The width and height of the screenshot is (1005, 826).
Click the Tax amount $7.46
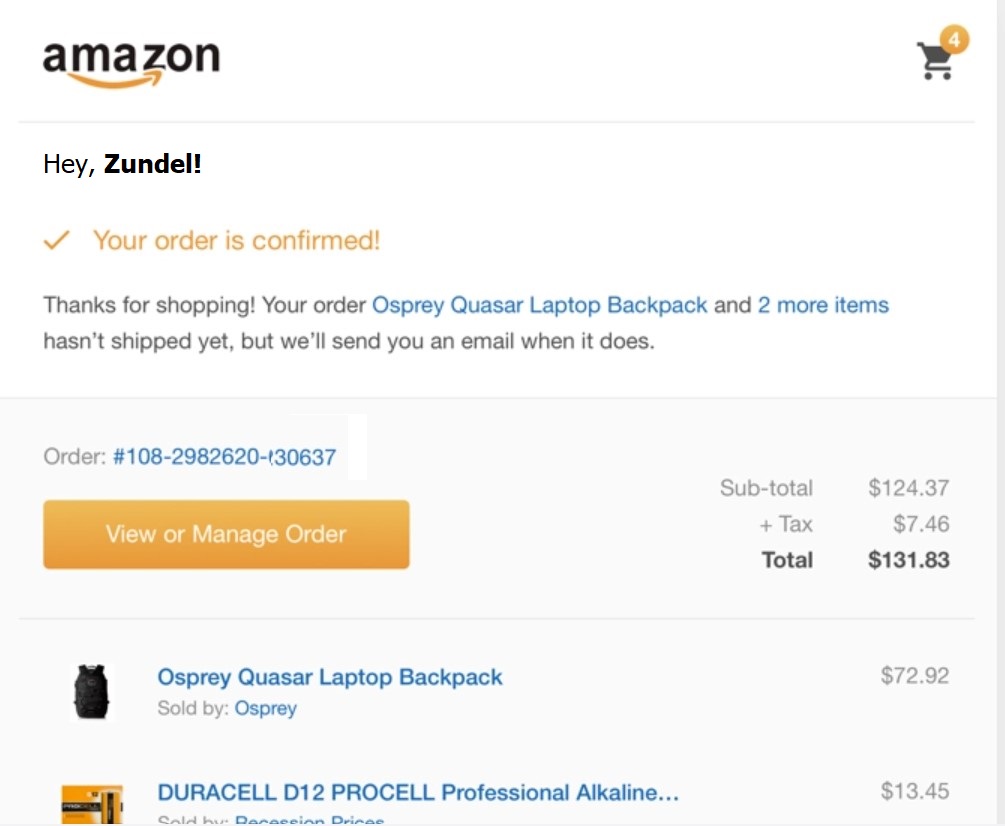coord(921,524)
